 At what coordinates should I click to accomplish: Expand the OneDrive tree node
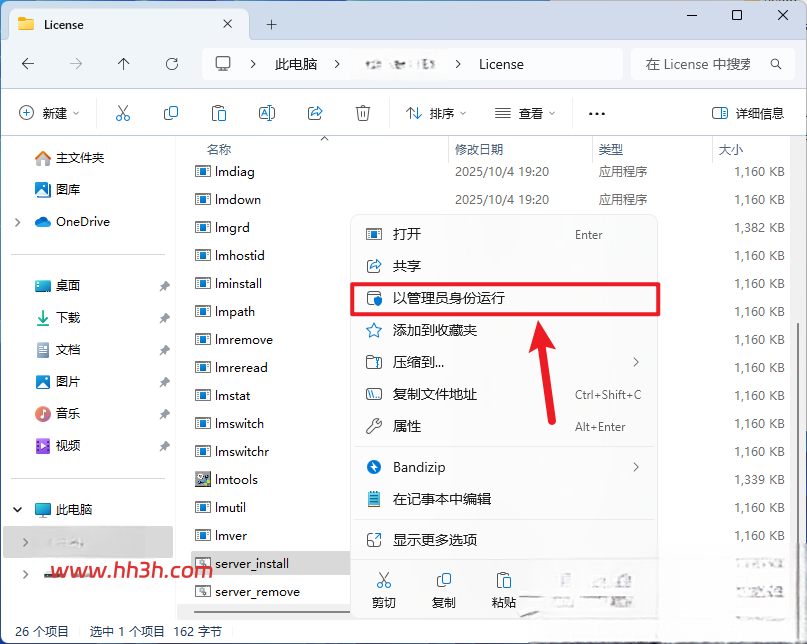tap(17, 222)
